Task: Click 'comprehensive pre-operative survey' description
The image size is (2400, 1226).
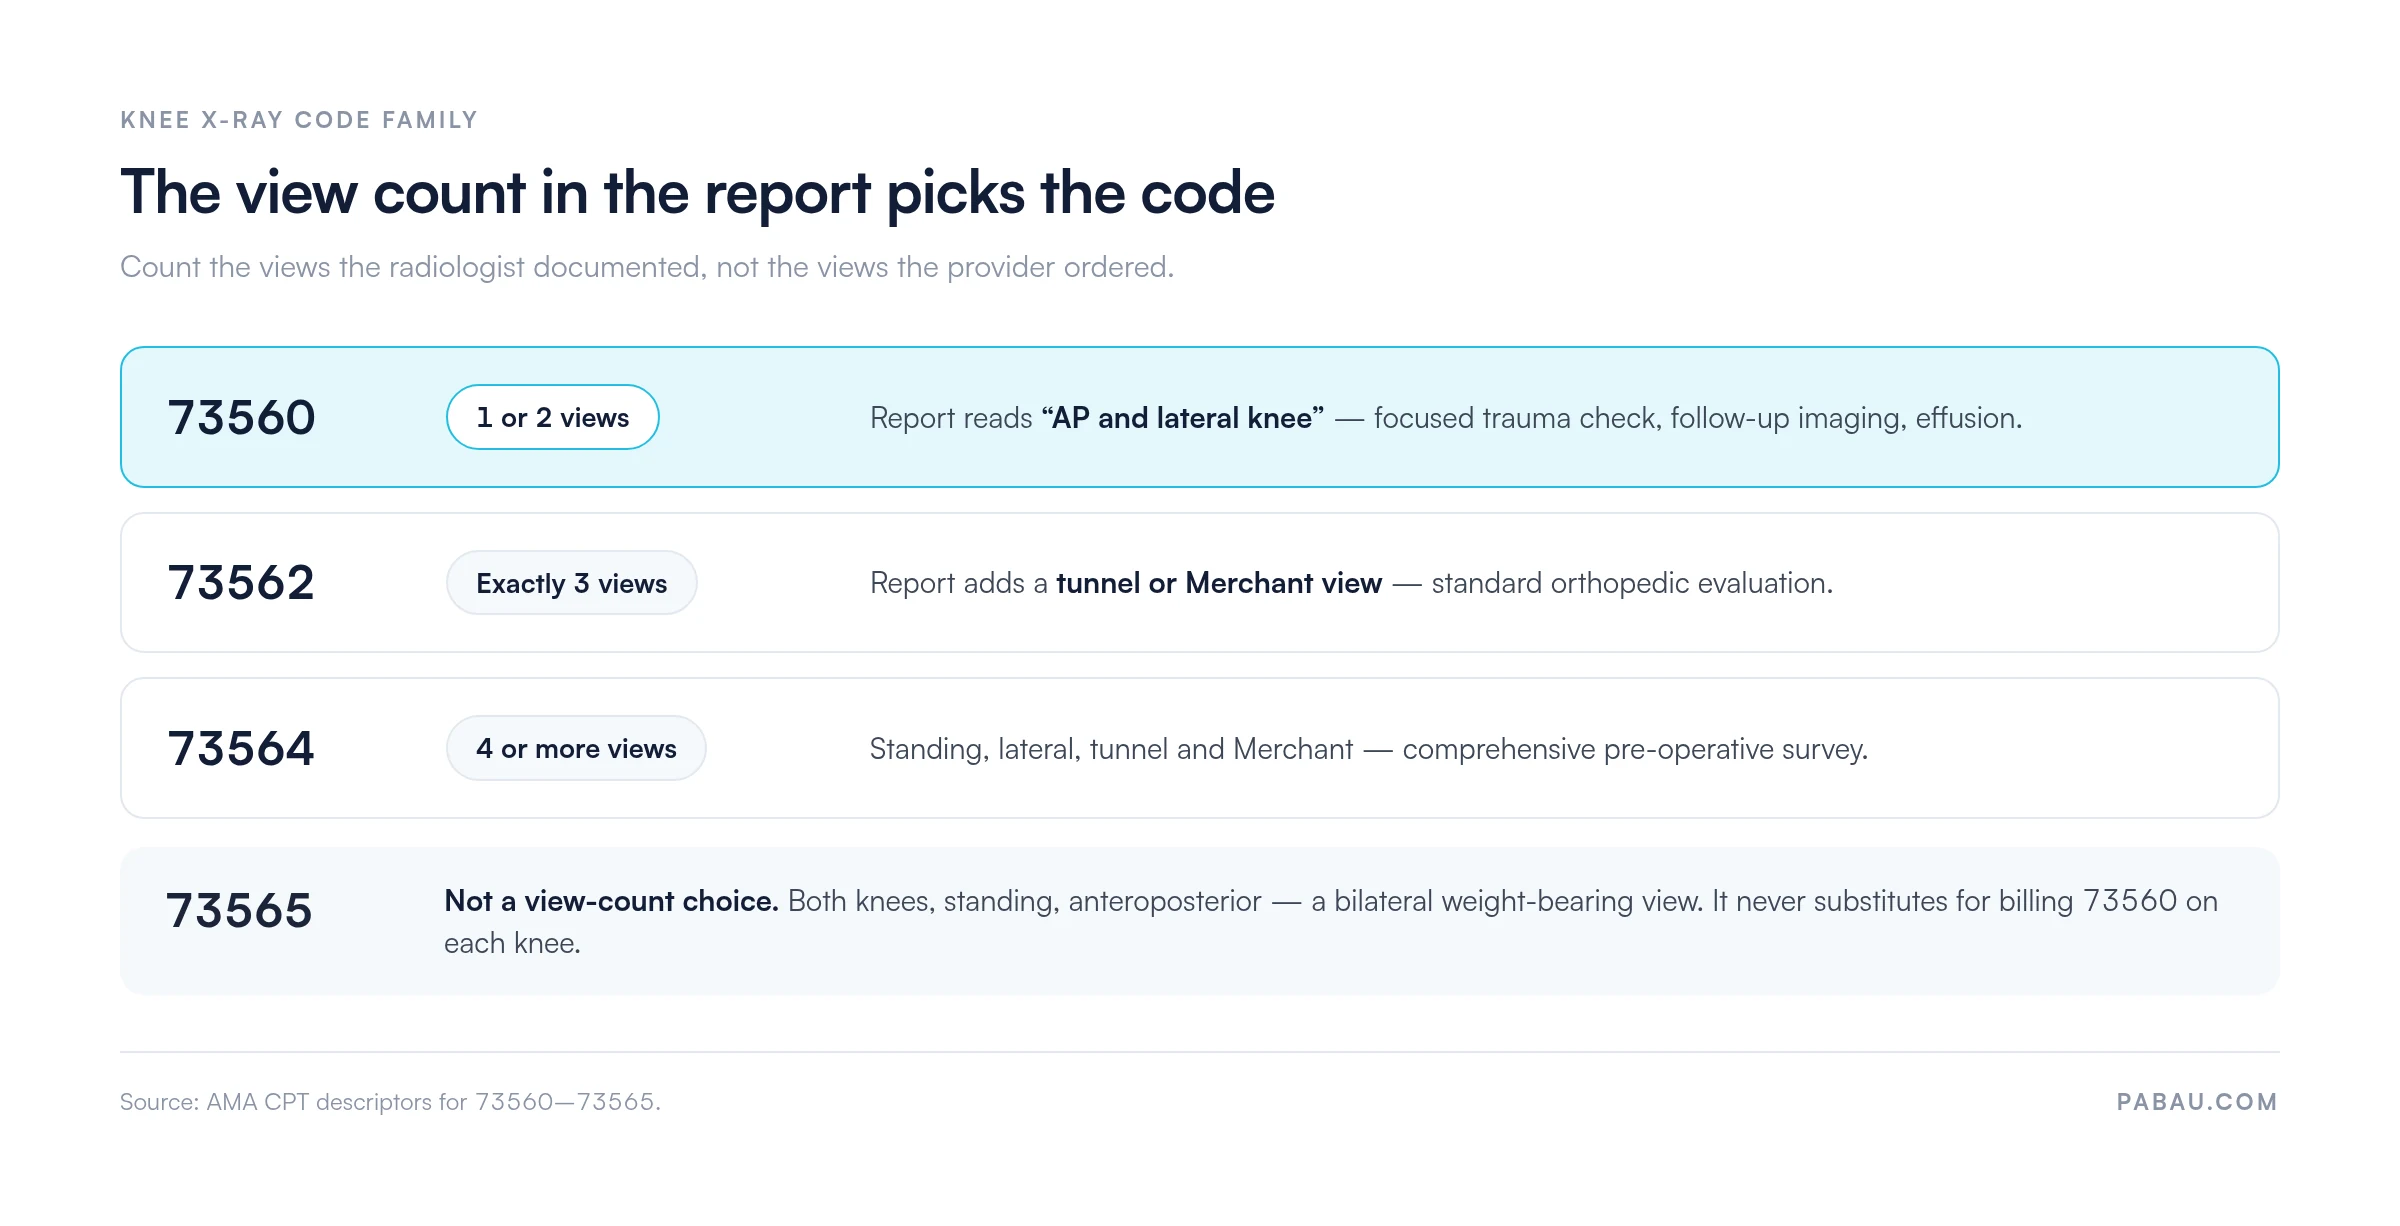Action: pyautogui.click(x=1635, y=749)
